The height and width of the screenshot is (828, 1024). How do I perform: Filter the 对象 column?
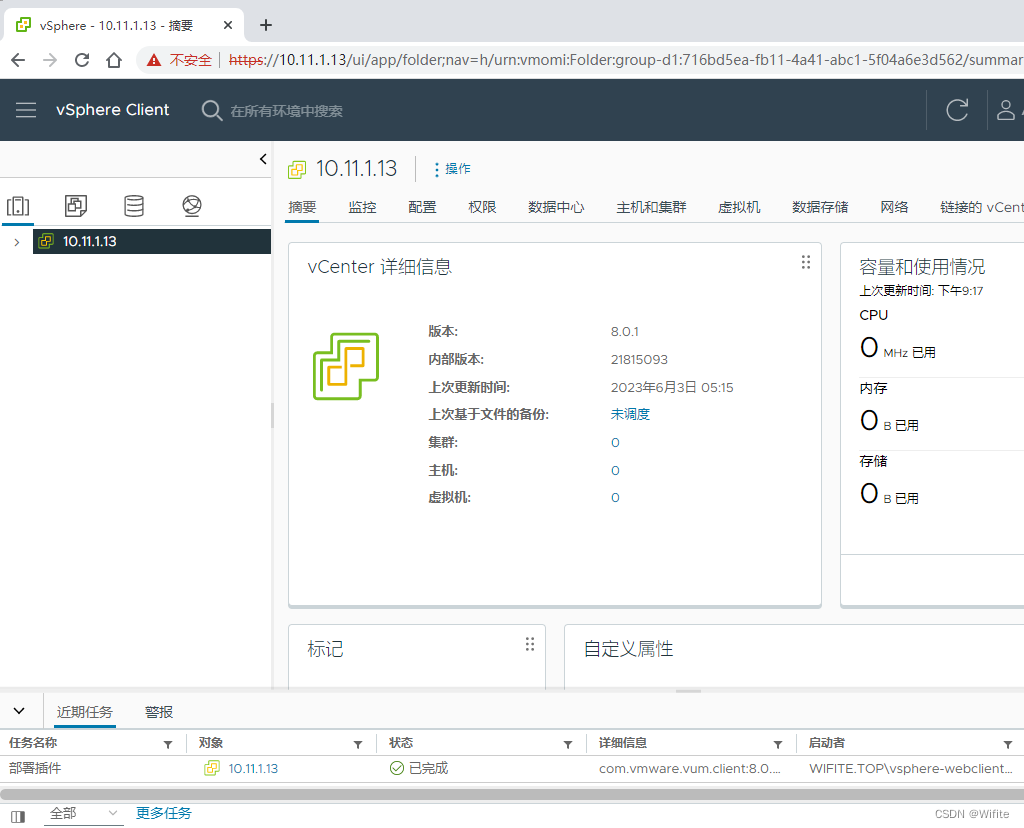pos(358,744)
